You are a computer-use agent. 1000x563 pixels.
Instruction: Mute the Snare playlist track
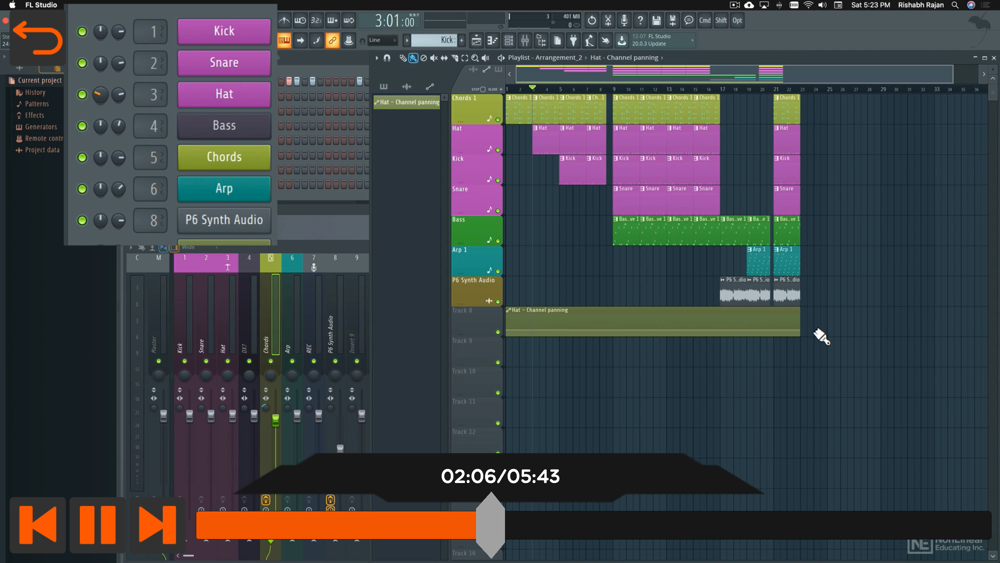[498, 210]
